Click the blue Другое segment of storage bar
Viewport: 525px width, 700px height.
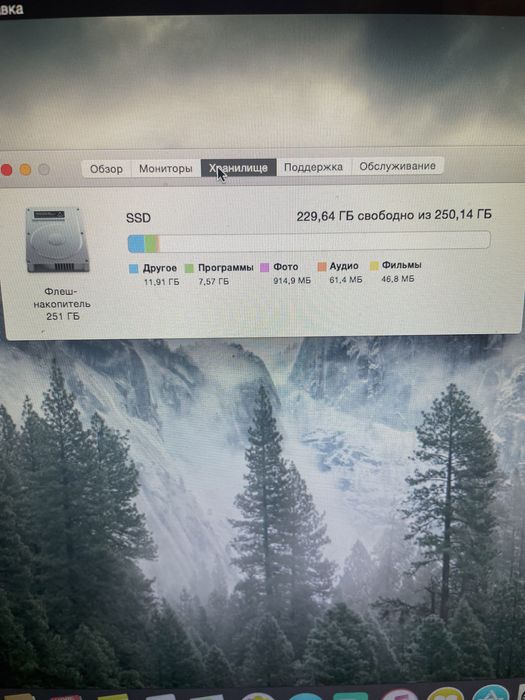click(x=137, y=244)
